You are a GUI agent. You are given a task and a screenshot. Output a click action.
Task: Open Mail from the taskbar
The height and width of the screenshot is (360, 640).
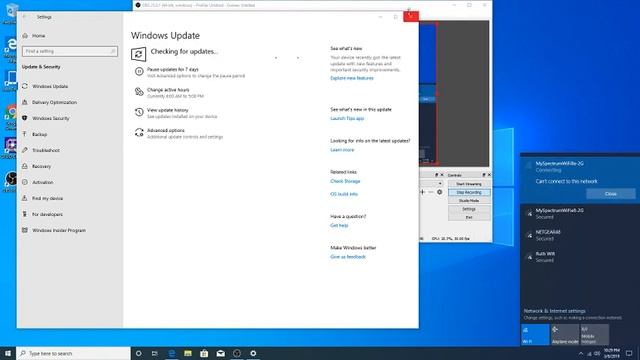pyautogui.click(x=220, y=353)
